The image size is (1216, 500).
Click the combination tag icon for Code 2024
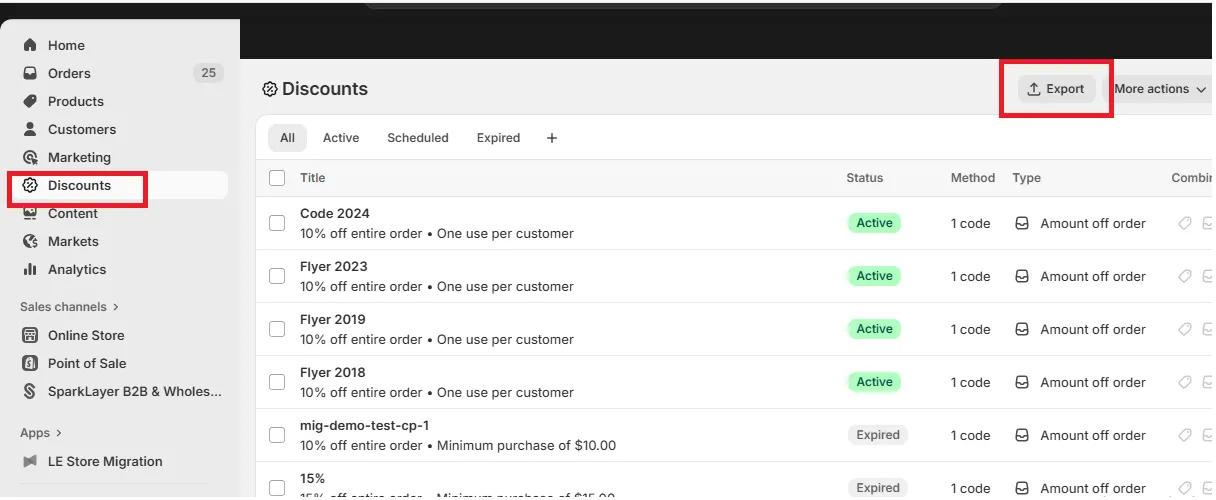pos(1185,223)
